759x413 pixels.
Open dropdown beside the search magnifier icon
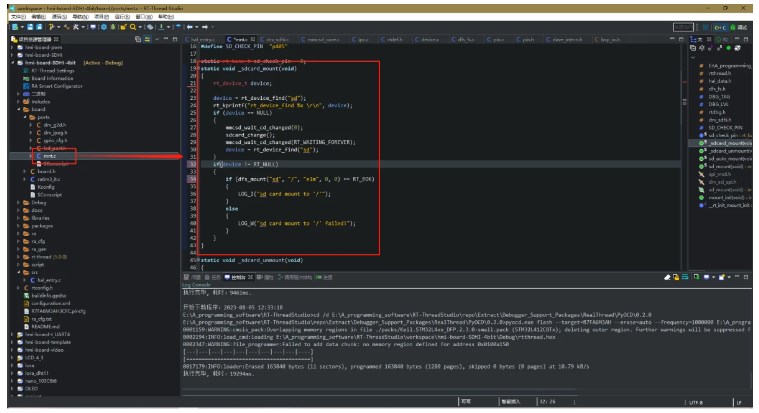point(140,27)
